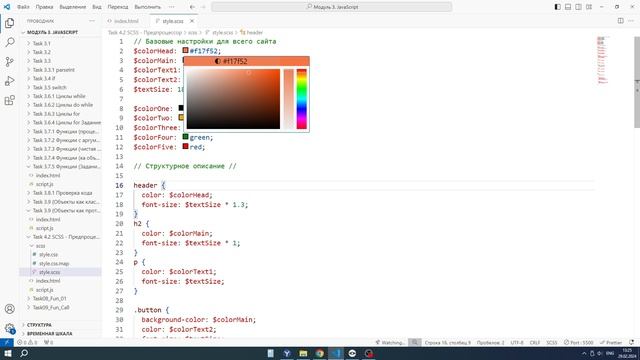640x360 pixels.
Task: Open the Manage gear in activity bar
Action: point(10,328)
